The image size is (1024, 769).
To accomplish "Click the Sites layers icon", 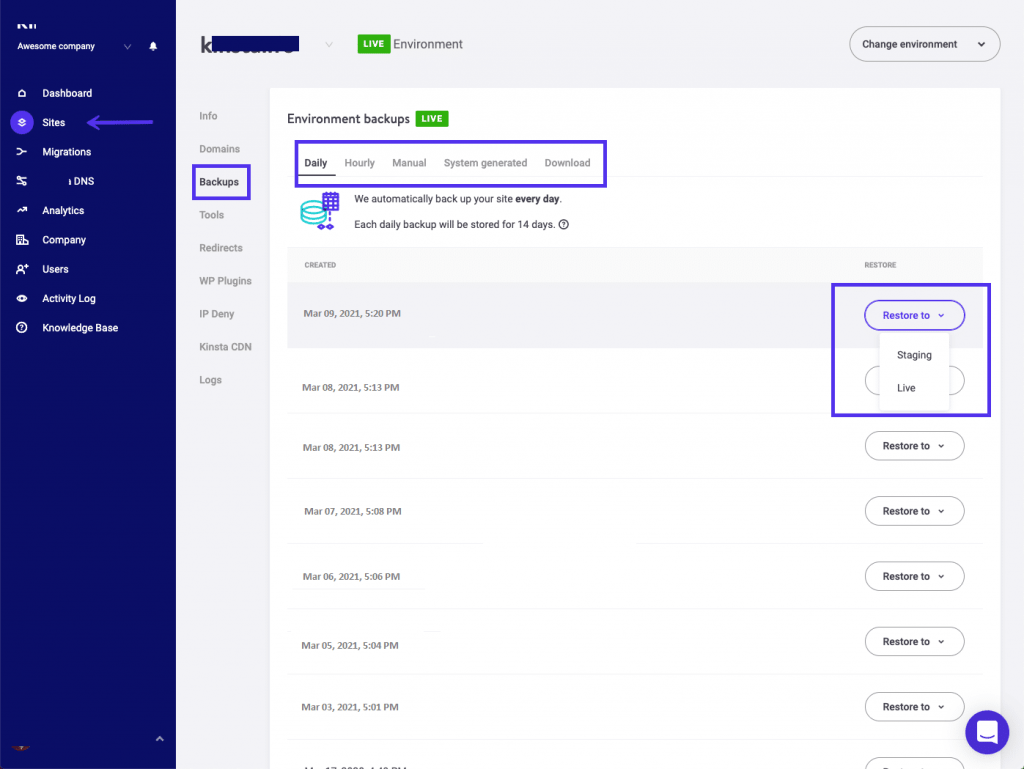I will point(22,123).
